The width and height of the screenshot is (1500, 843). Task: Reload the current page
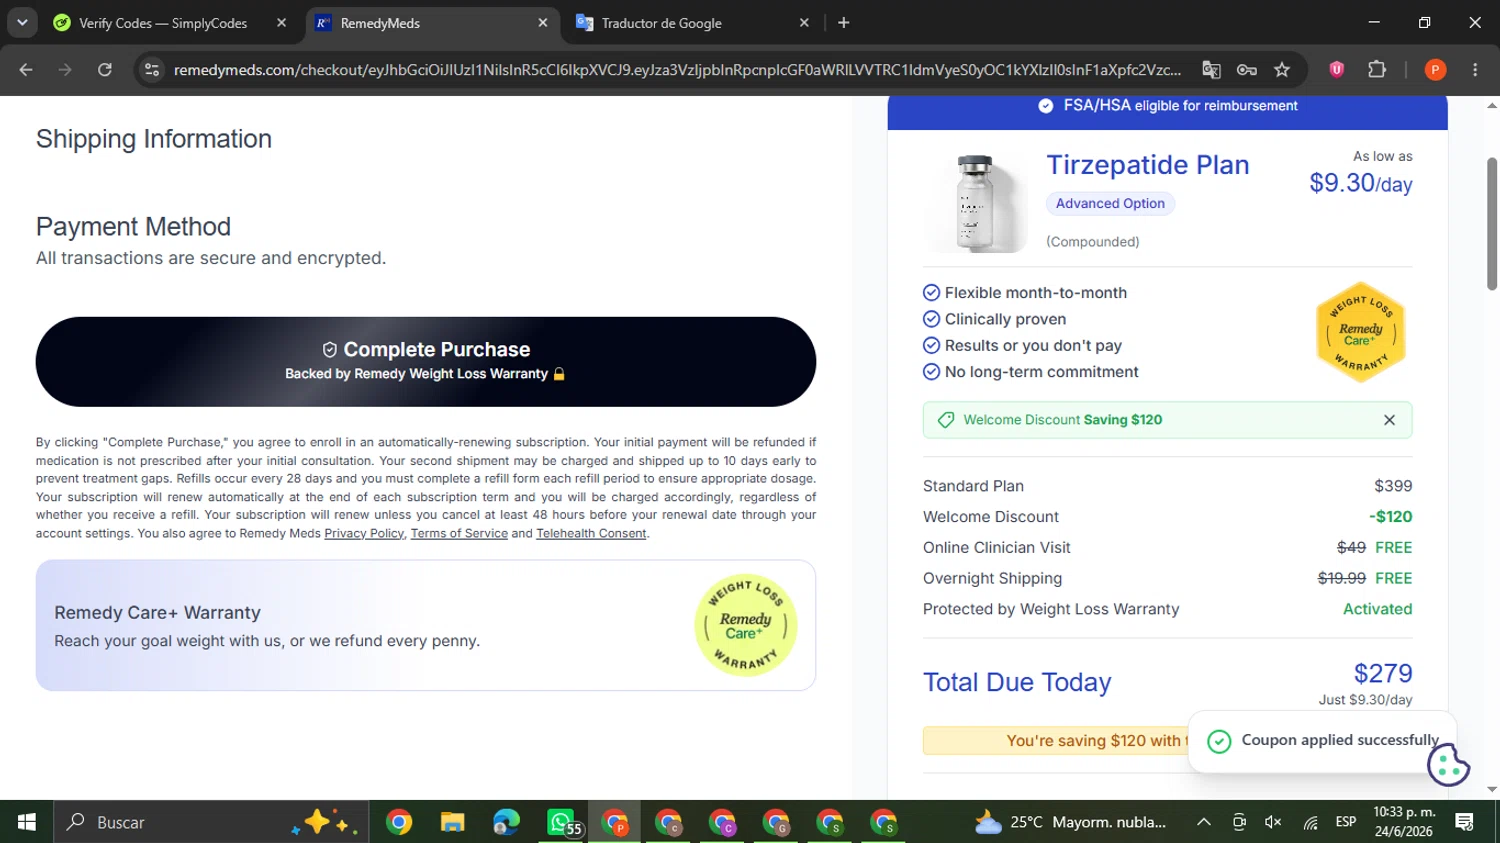[x=104, y=70]
